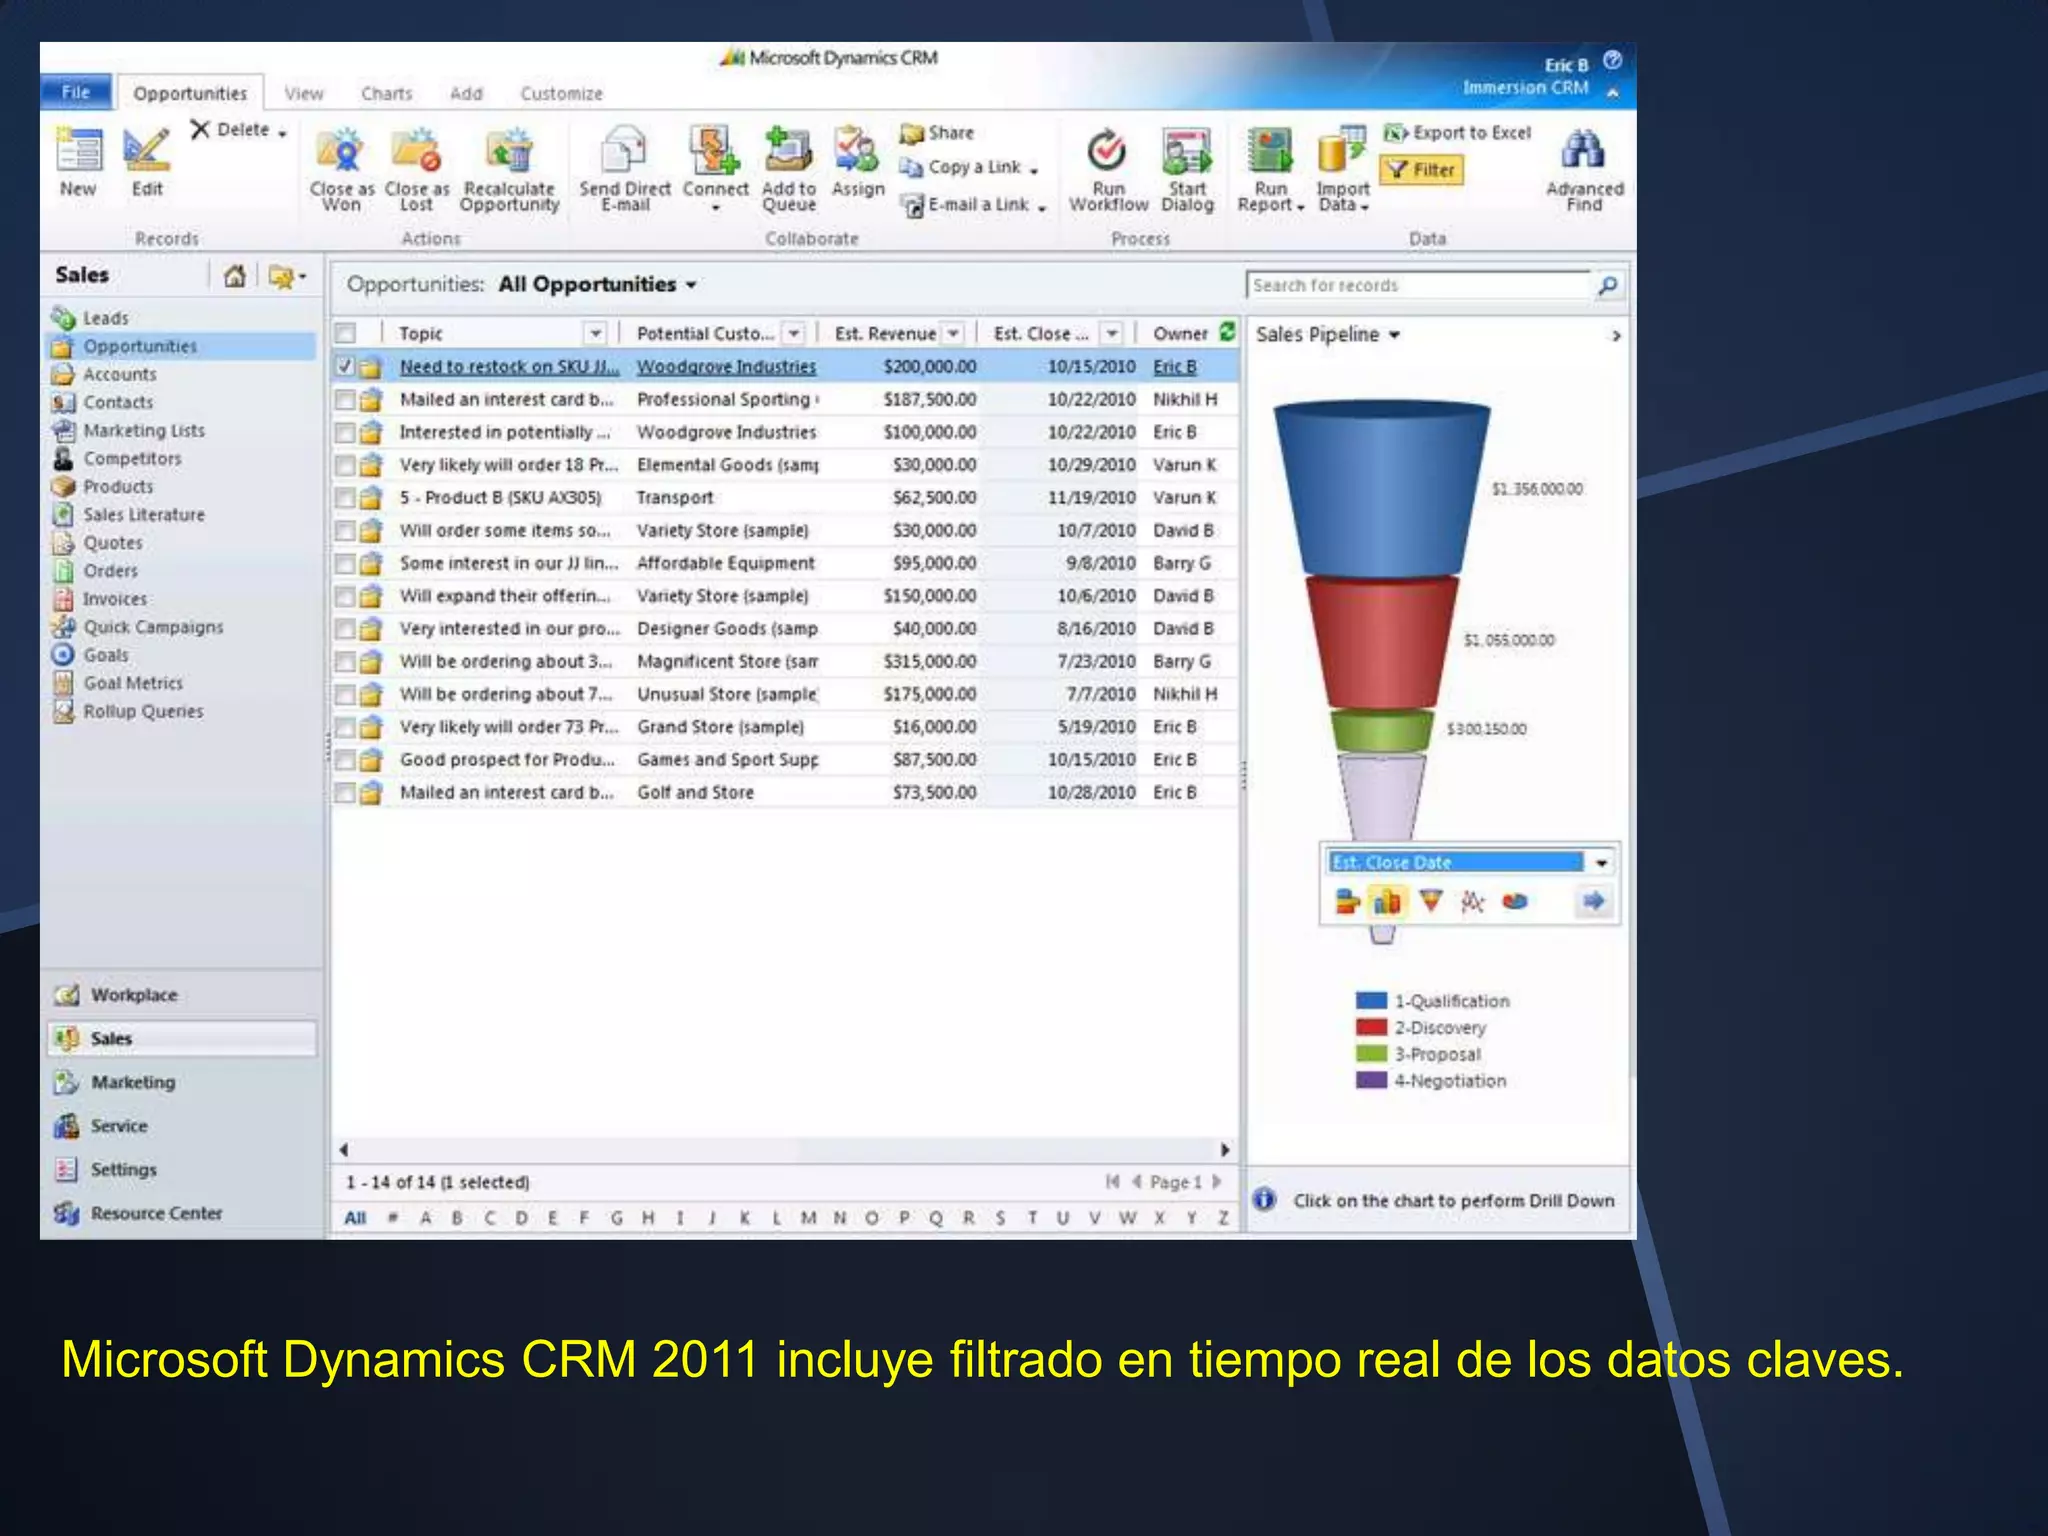The image size is (2048, 1536).
Task: Open the File tab
Action: tap(77, 92)
